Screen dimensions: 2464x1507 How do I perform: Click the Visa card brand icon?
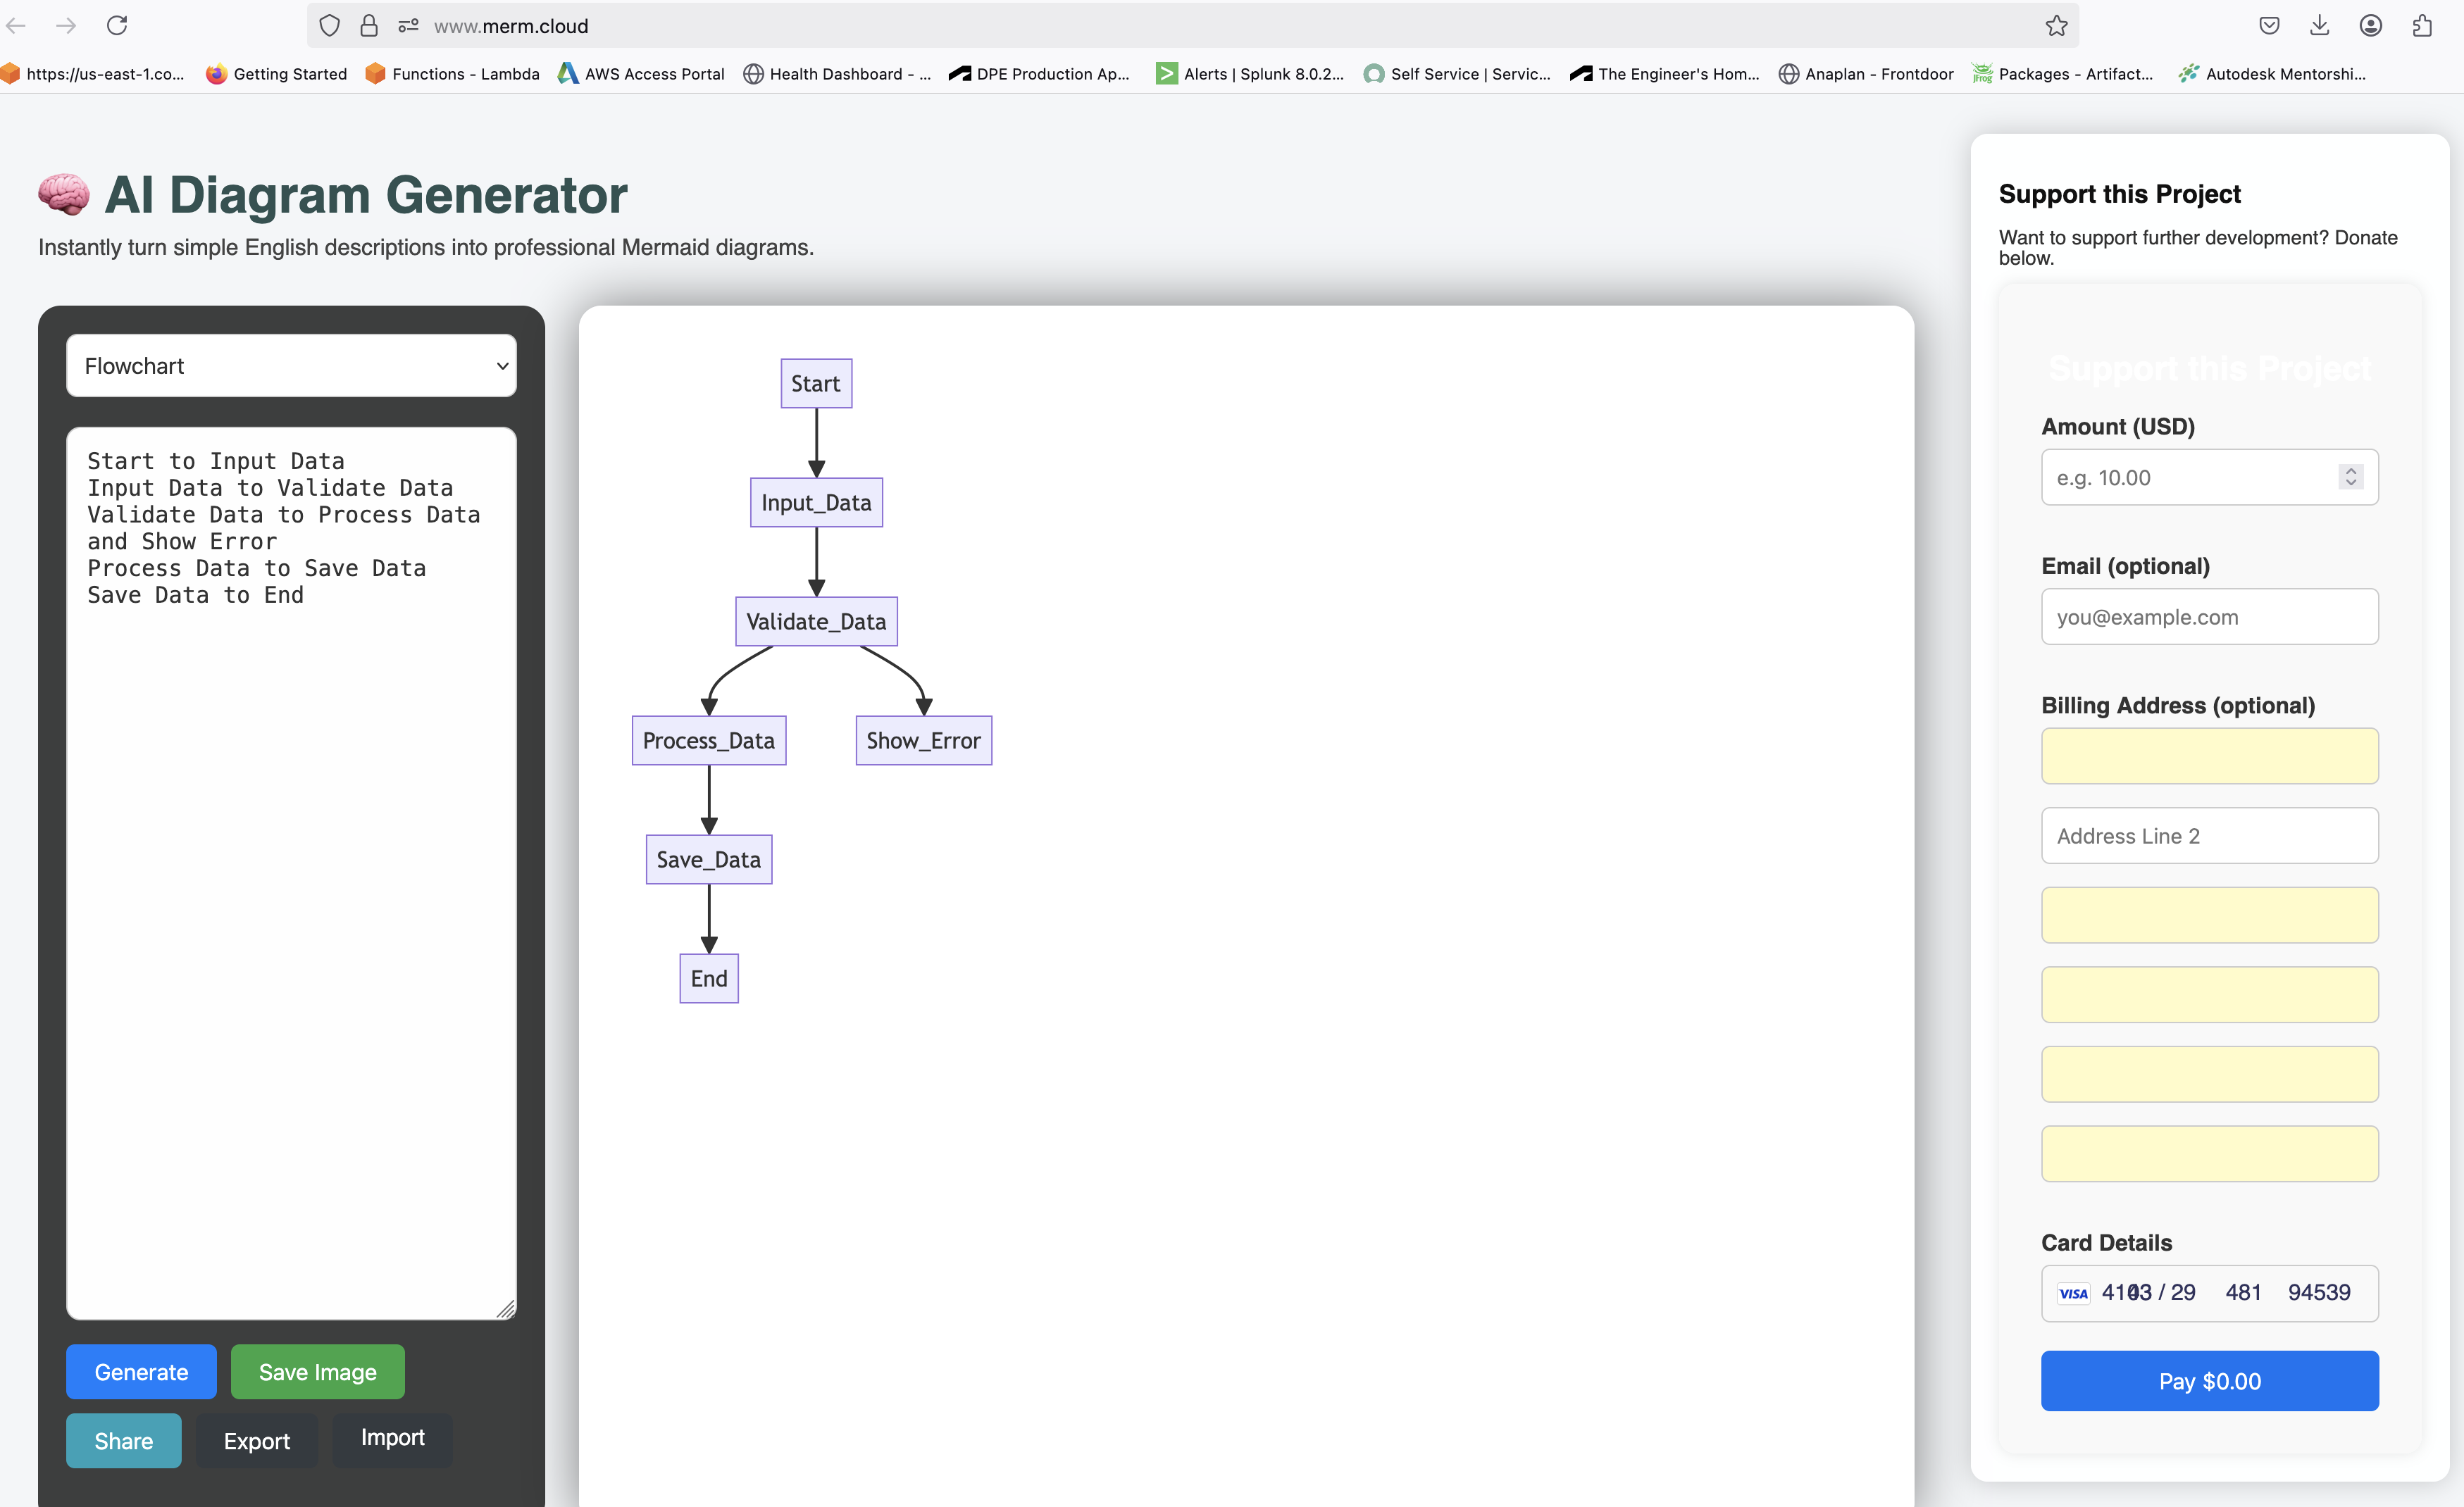[x=2073, y=1293]
